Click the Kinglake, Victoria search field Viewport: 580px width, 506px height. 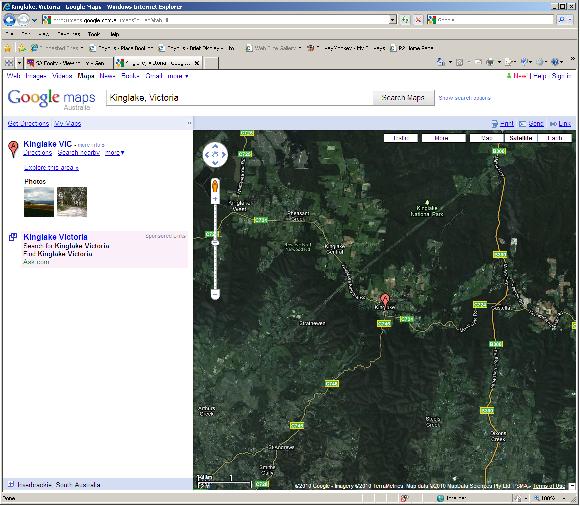[239, 98]
